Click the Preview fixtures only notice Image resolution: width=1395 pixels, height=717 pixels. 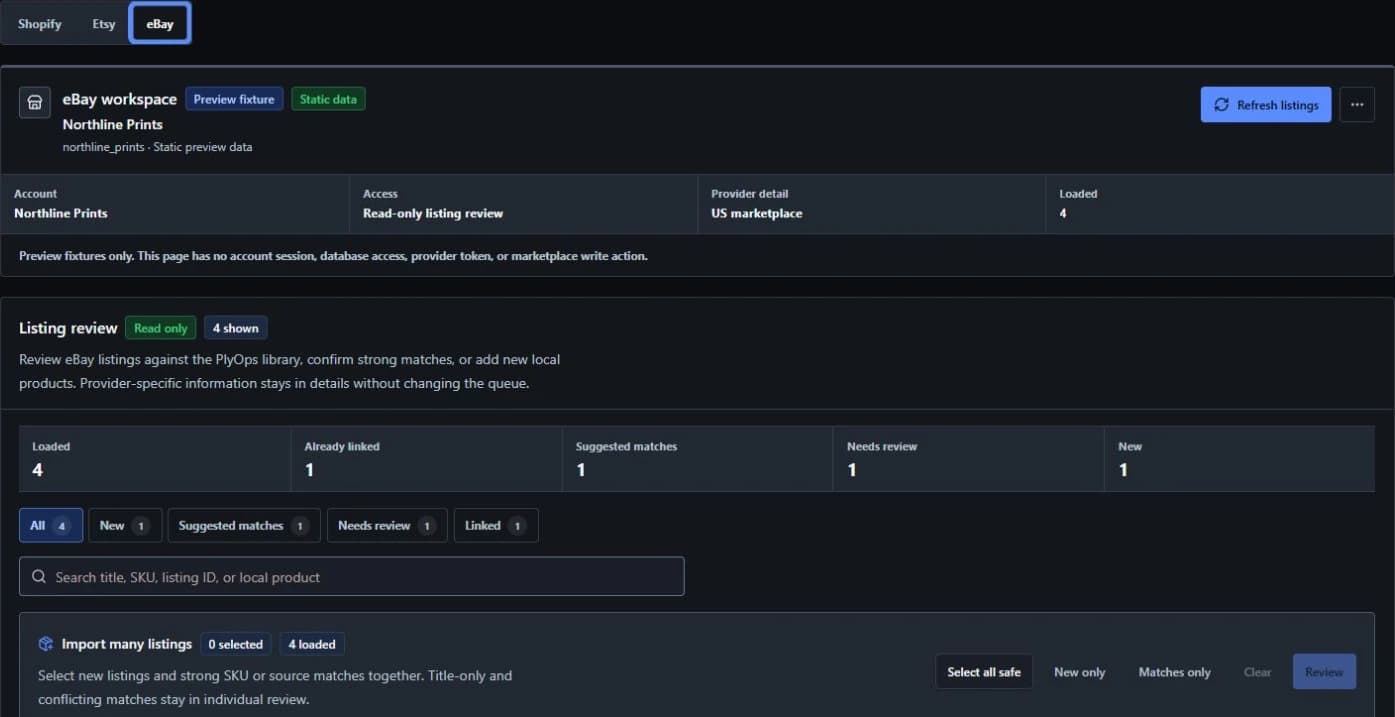coord(333,256)
